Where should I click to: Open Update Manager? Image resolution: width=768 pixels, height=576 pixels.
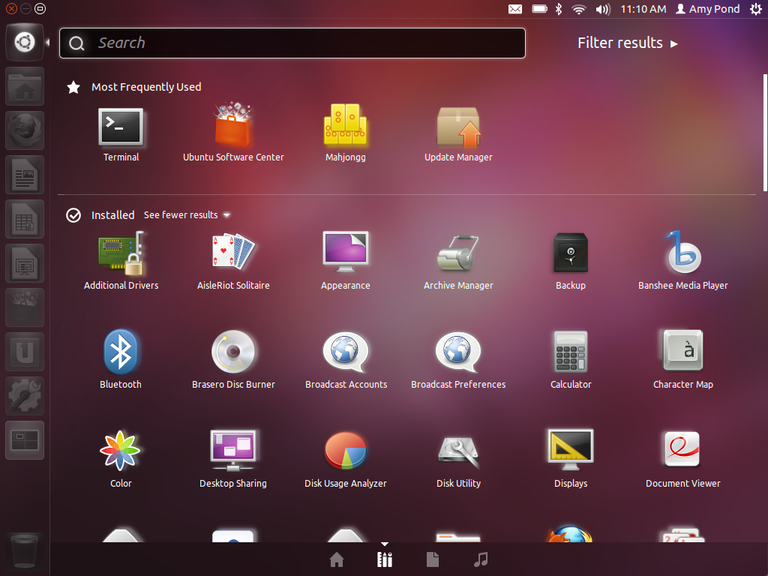tap(458, 127)
